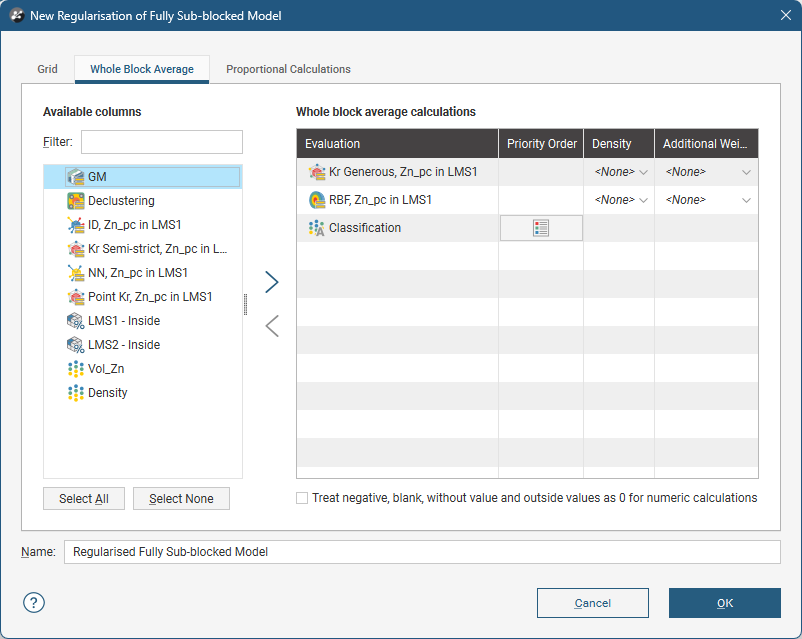
Task: Switch to the Grid tab
Action: [x=48, y=69]
